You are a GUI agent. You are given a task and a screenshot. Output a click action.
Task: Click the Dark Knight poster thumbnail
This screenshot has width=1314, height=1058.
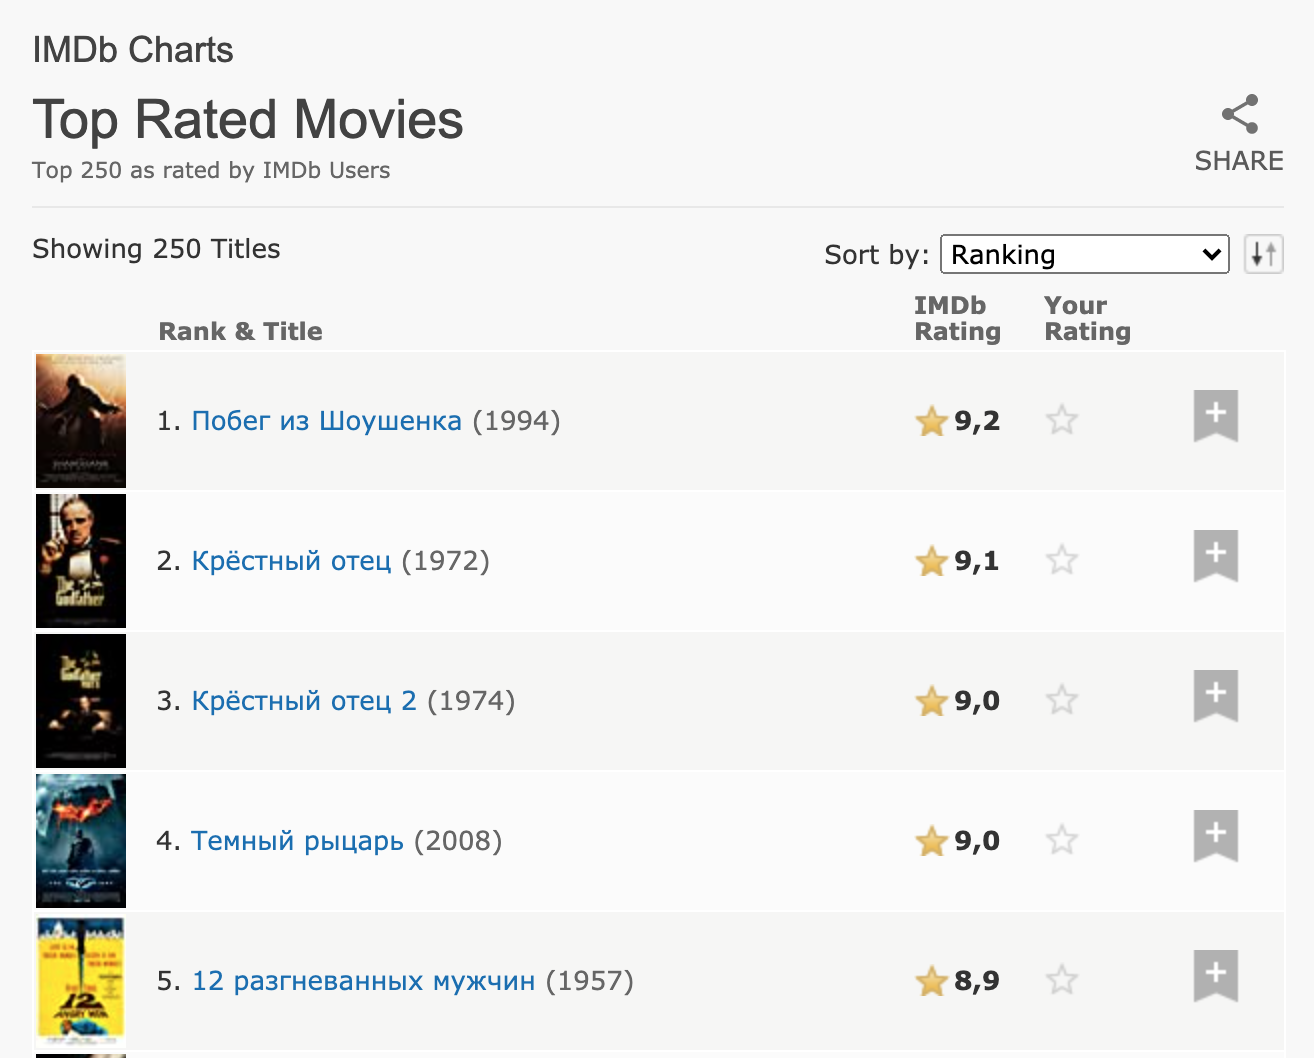[x=81, y=841]
